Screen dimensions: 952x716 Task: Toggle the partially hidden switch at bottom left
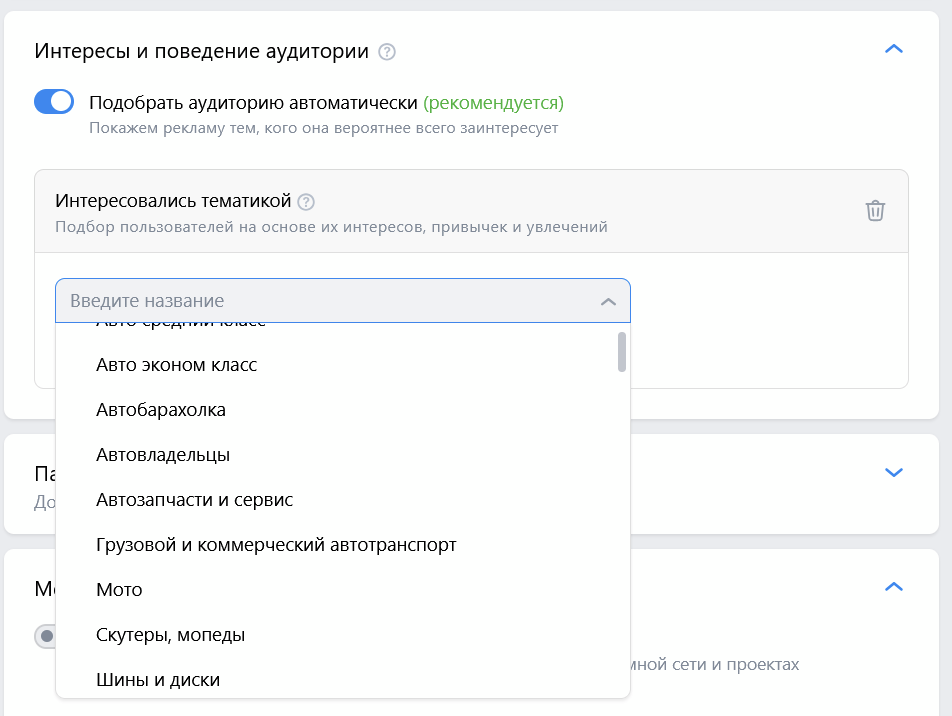coord(46,636)
